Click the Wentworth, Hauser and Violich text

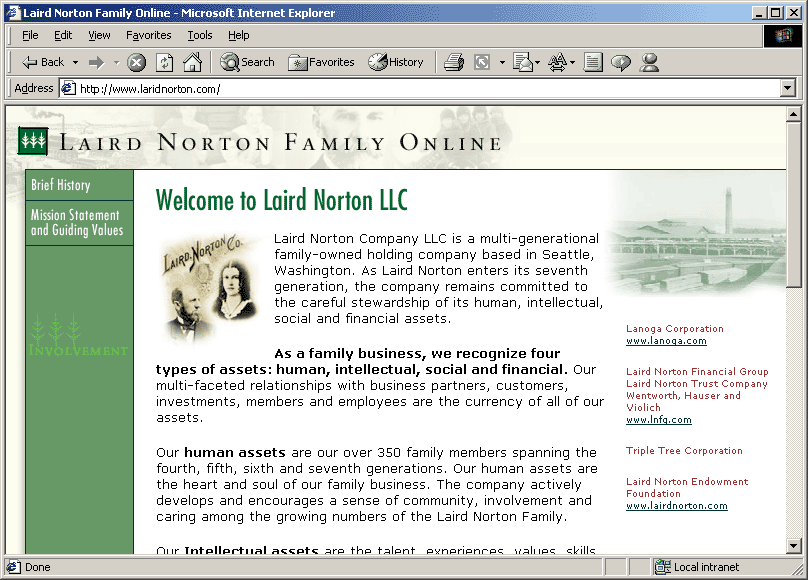pos(683,402)
